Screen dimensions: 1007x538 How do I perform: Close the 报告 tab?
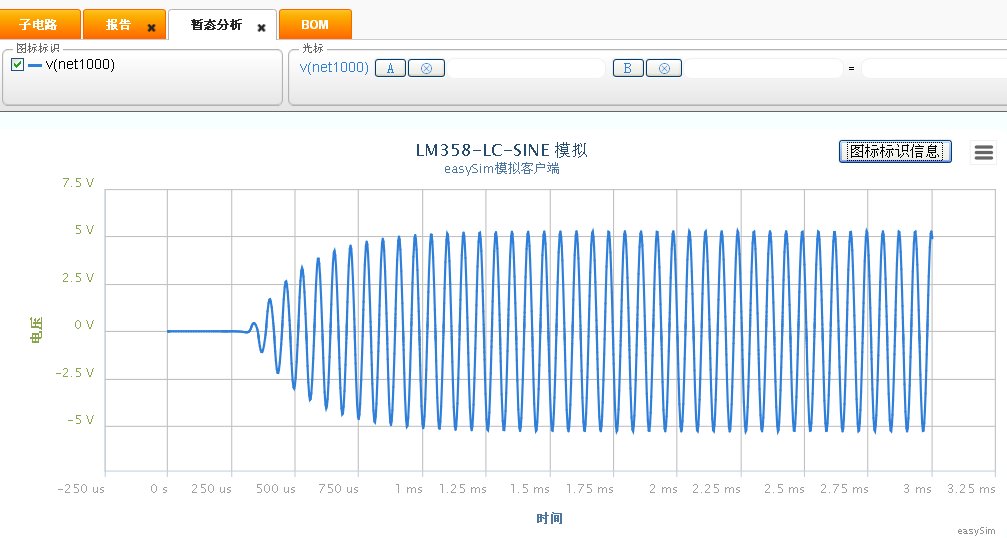tap(152, 28)
